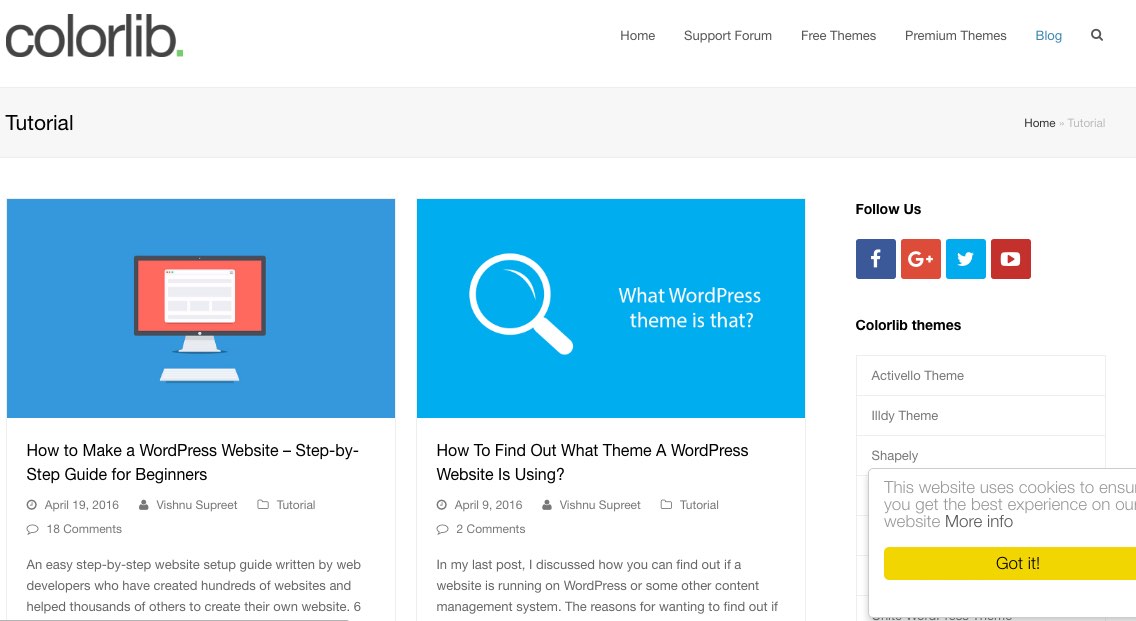Click the clock icon beside April 9, 2016
Image resolution: width=1136 pixels, height=621 pixels.
coord(442,505)
